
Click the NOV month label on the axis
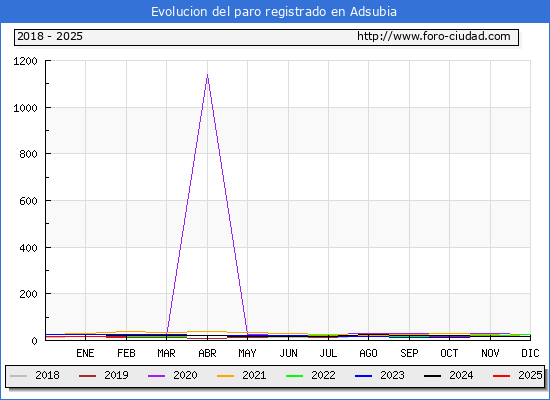tap(490, 353)
